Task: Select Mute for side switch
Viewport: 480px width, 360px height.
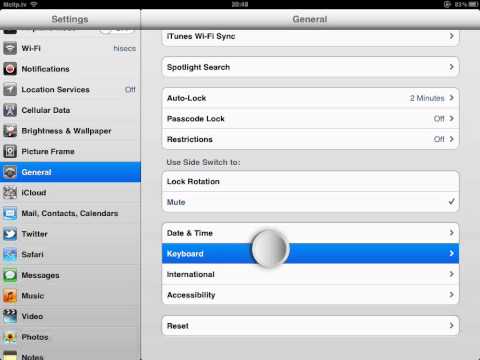Action: 310,202
